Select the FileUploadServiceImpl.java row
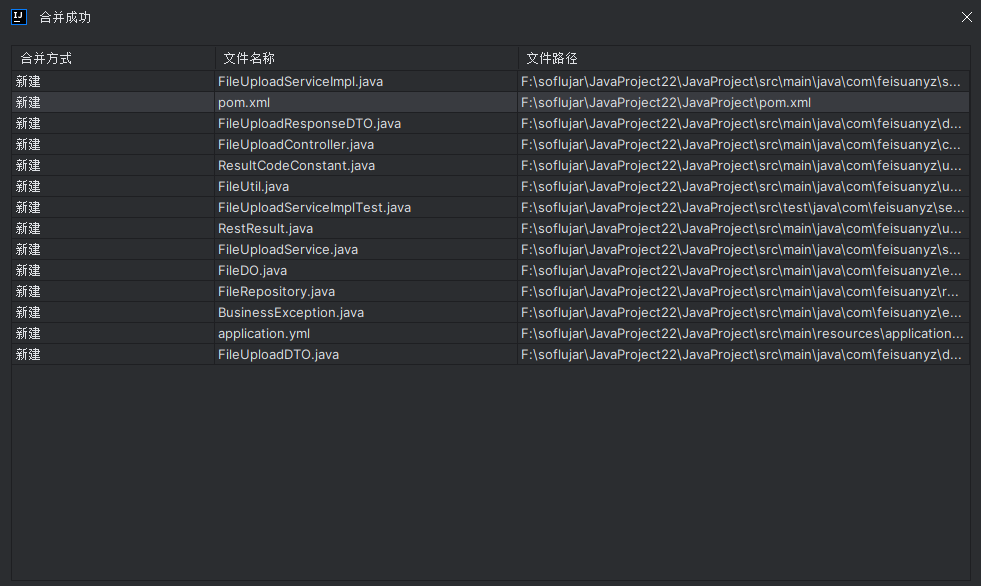This screenshot has height=586, width=981. [300, 81]
